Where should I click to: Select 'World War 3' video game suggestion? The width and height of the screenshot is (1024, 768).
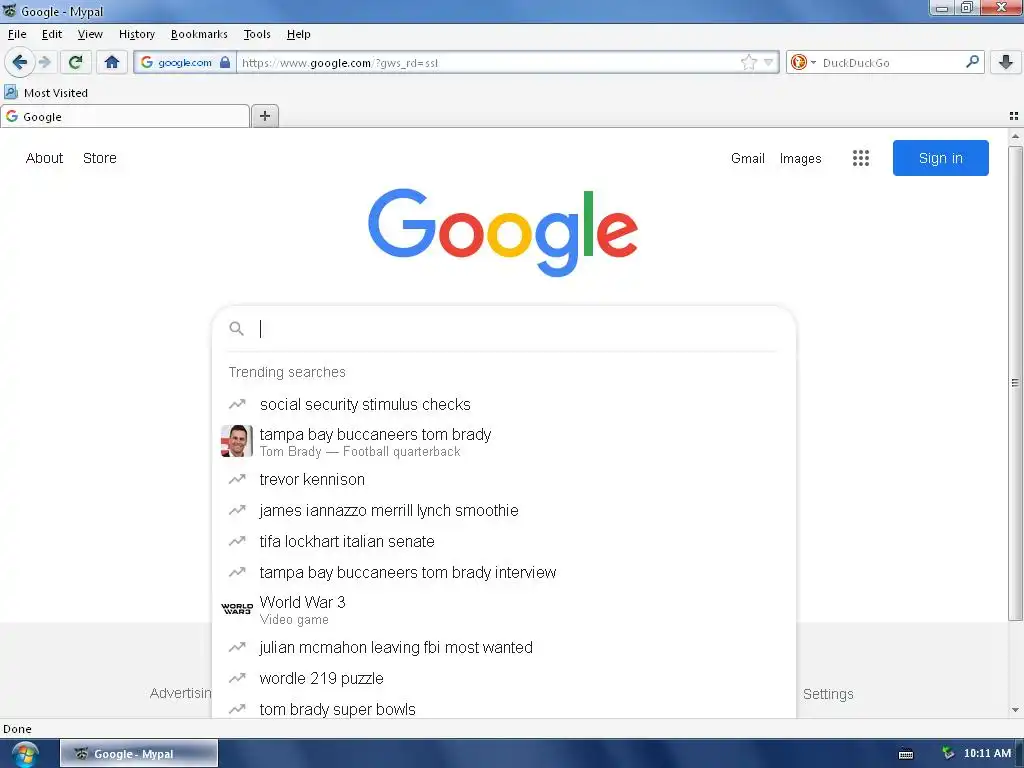(x=504, y=609)
